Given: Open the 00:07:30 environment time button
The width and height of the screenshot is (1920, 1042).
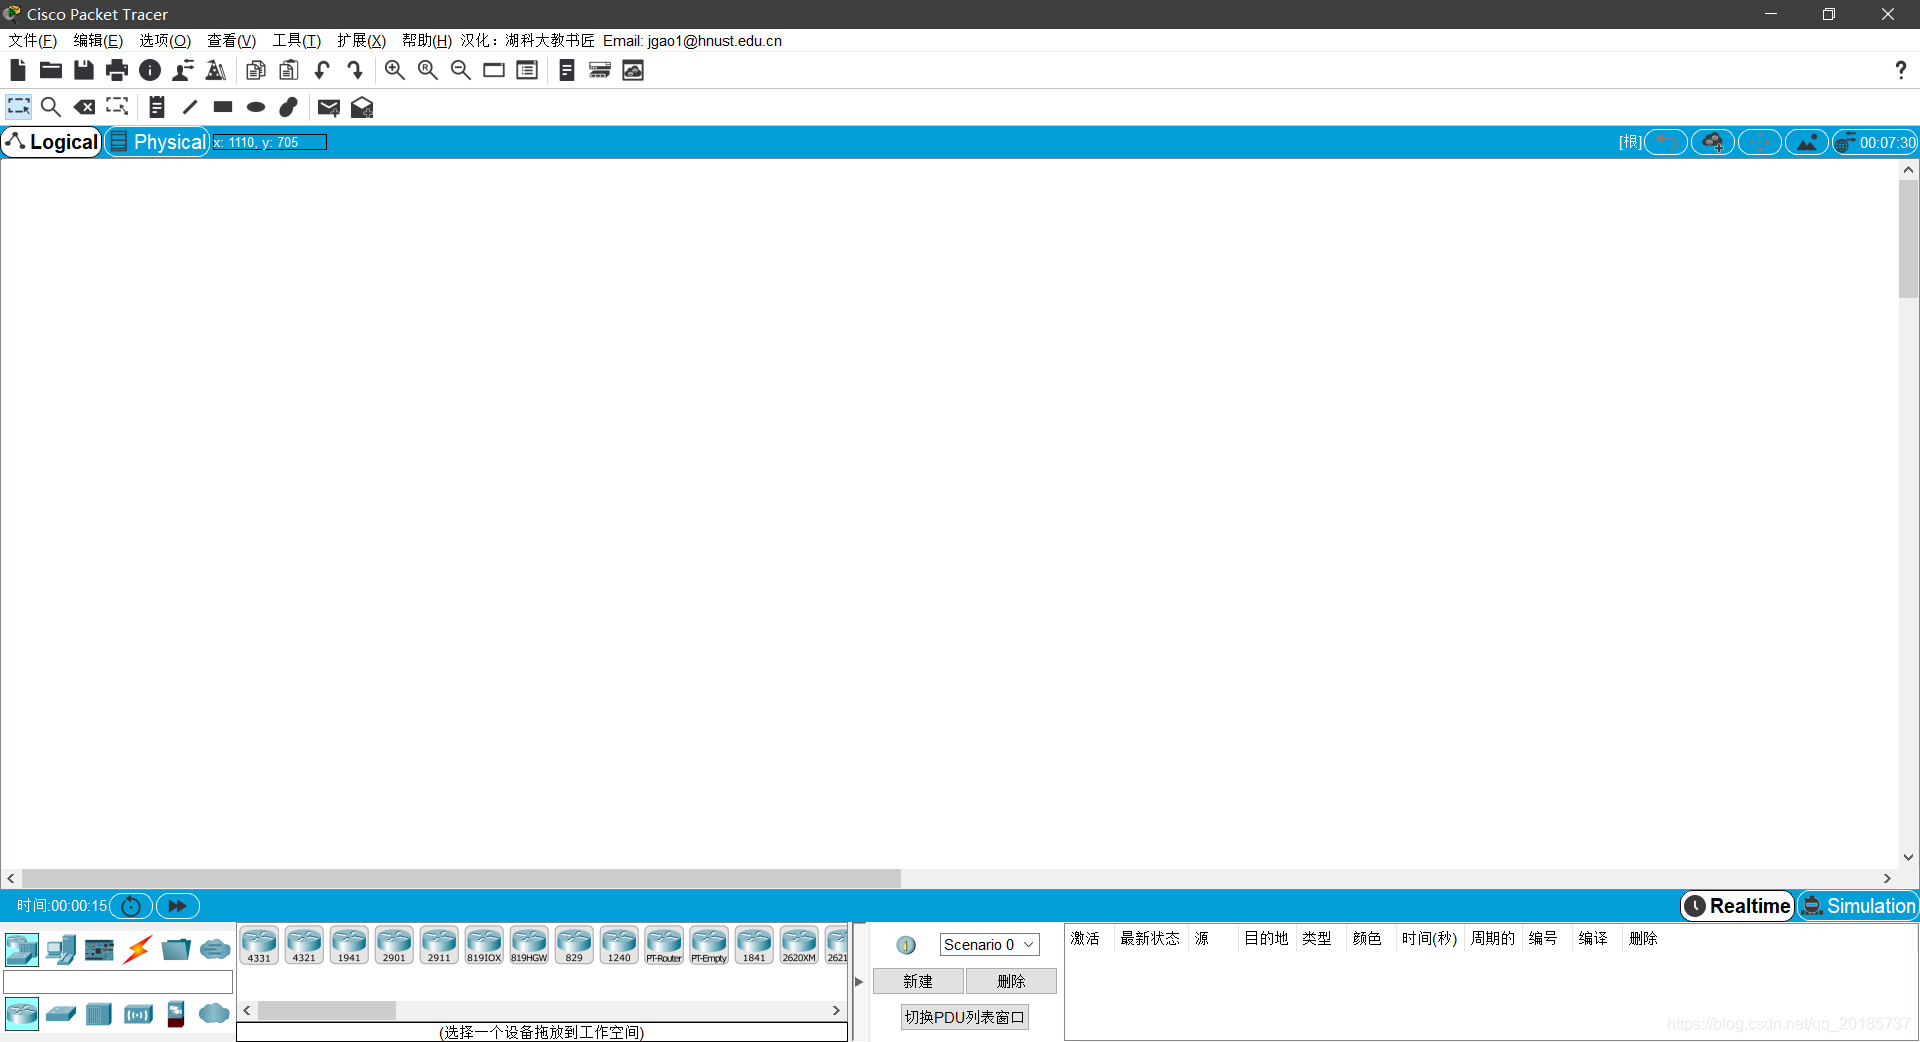Looking at the screenshot, I should click(x=1875, y=142).
